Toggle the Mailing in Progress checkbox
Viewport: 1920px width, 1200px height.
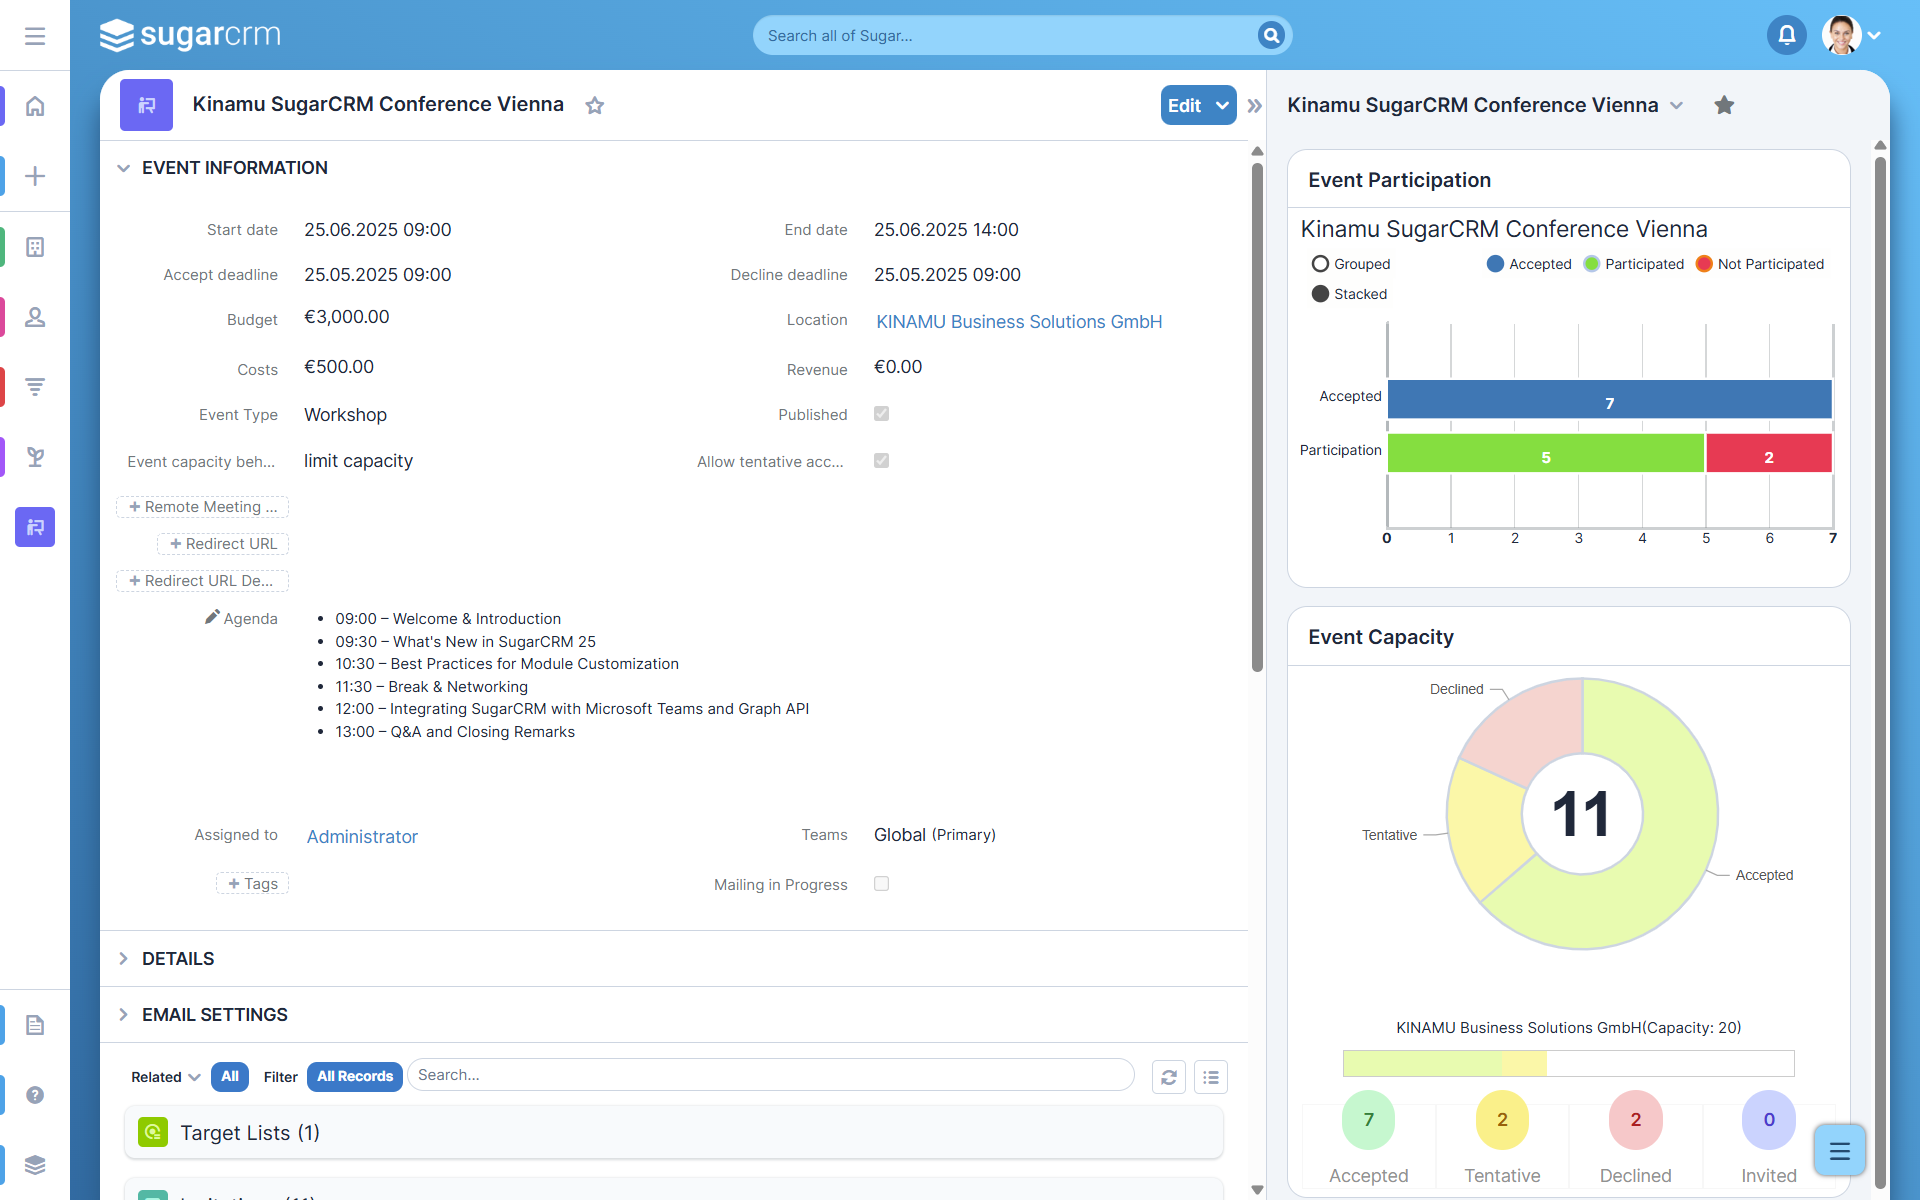click(x=881, y=884)
